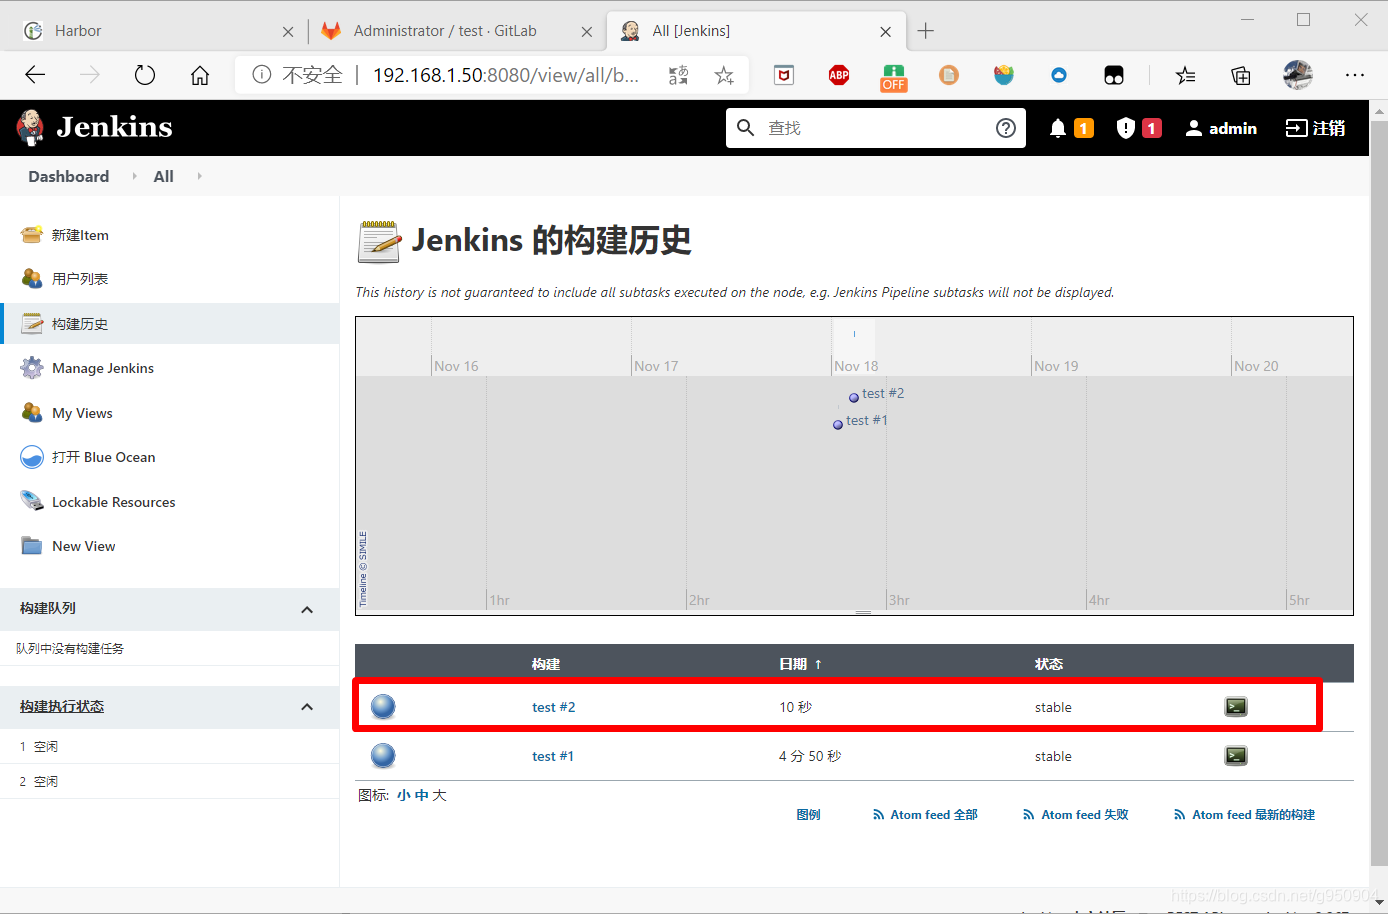Click the admin user link

[1221, 128]
